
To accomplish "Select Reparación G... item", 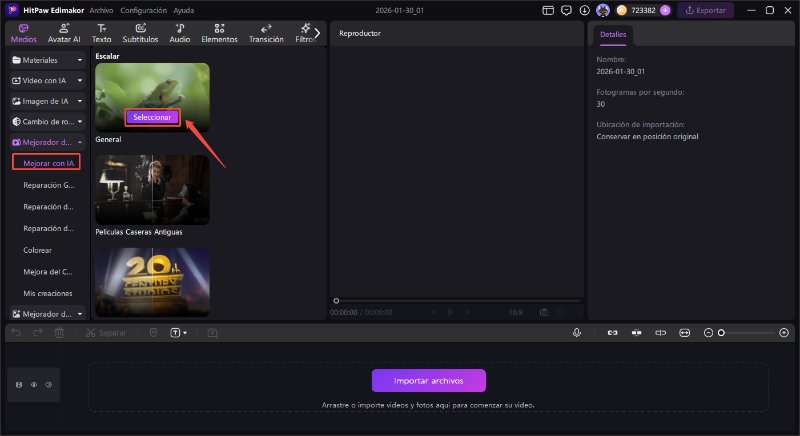I will tap(48, 185).
